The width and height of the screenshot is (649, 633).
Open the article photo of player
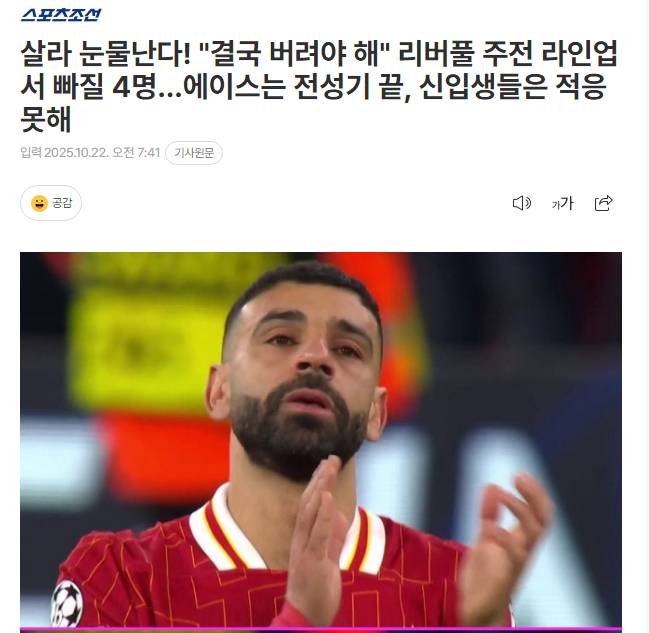[x=321, y=440]
